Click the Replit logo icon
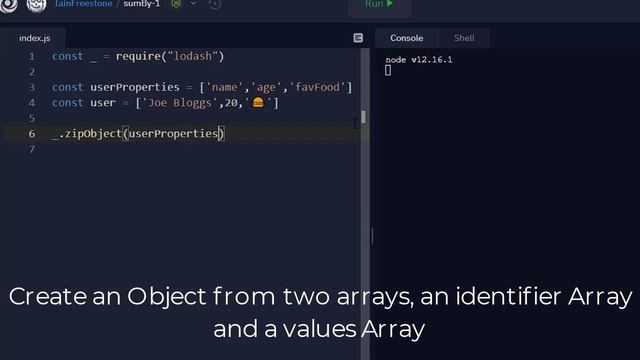 (x=8, y=5)
